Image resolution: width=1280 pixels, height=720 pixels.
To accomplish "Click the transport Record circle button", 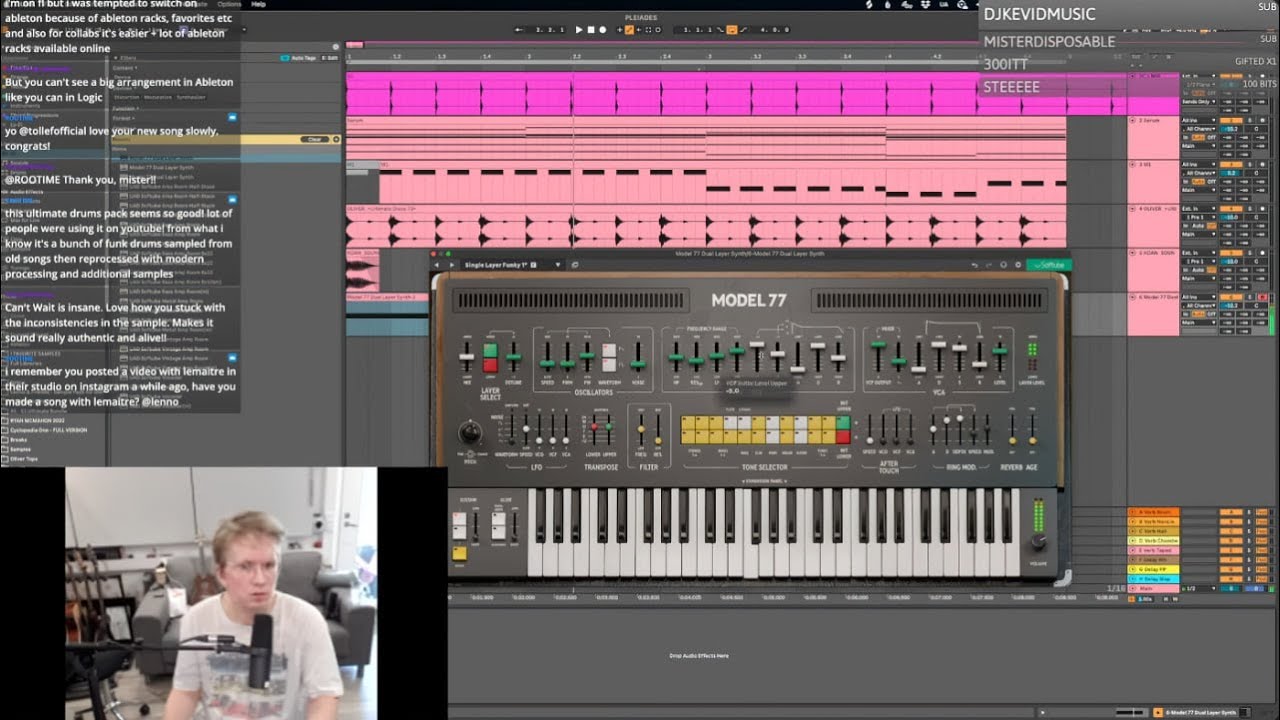I will pyautogui.click(x=602, y=30).
